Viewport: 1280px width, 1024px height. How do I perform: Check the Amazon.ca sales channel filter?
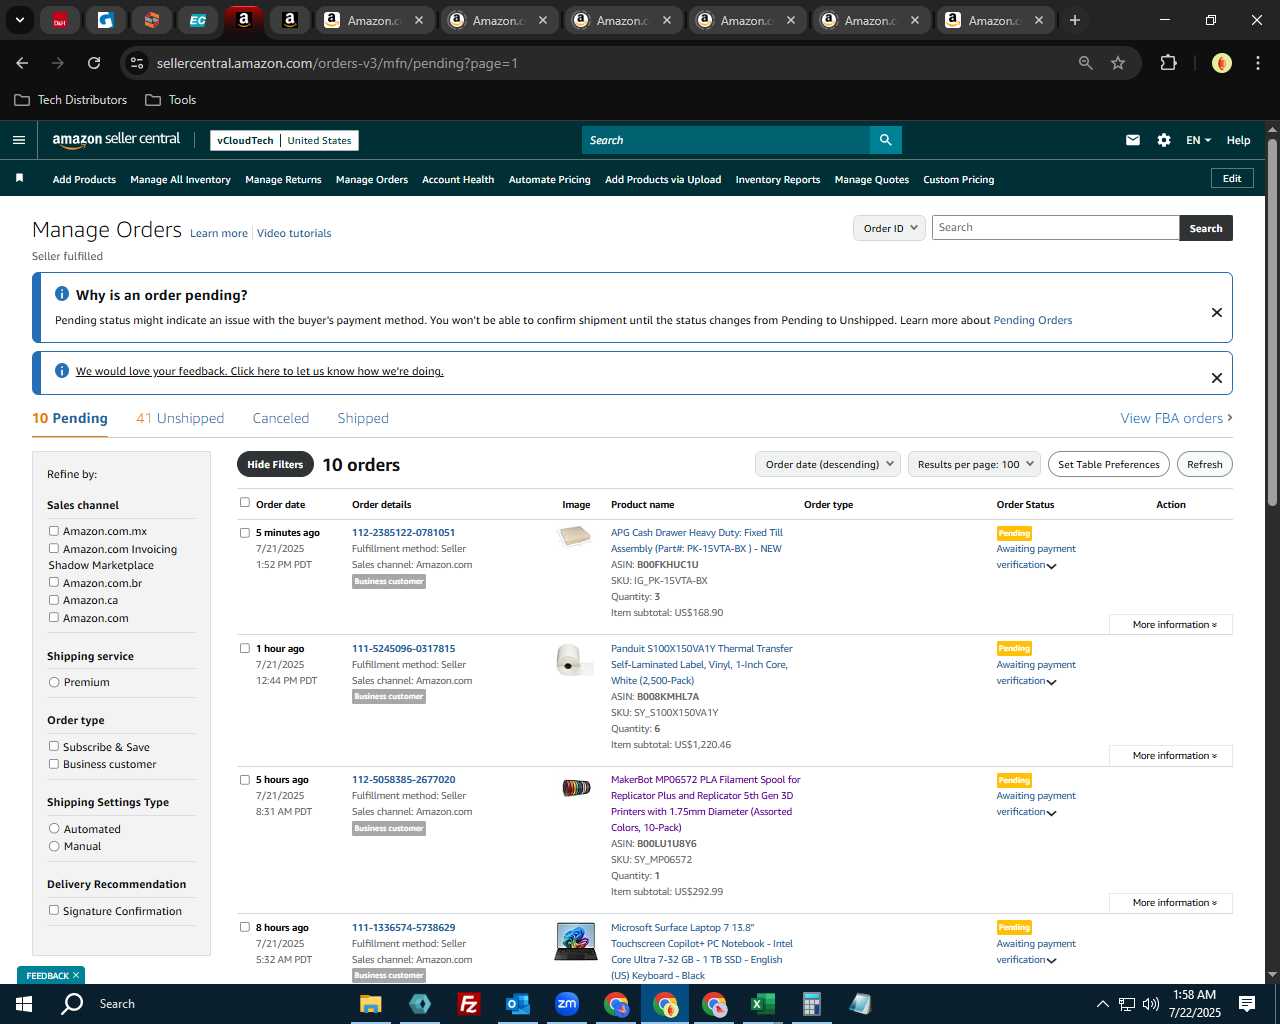[54, 600]
